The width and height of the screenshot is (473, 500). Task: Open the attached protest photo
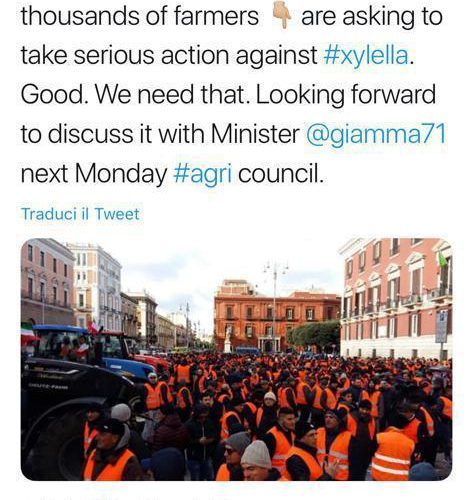(x=236, y=359)
